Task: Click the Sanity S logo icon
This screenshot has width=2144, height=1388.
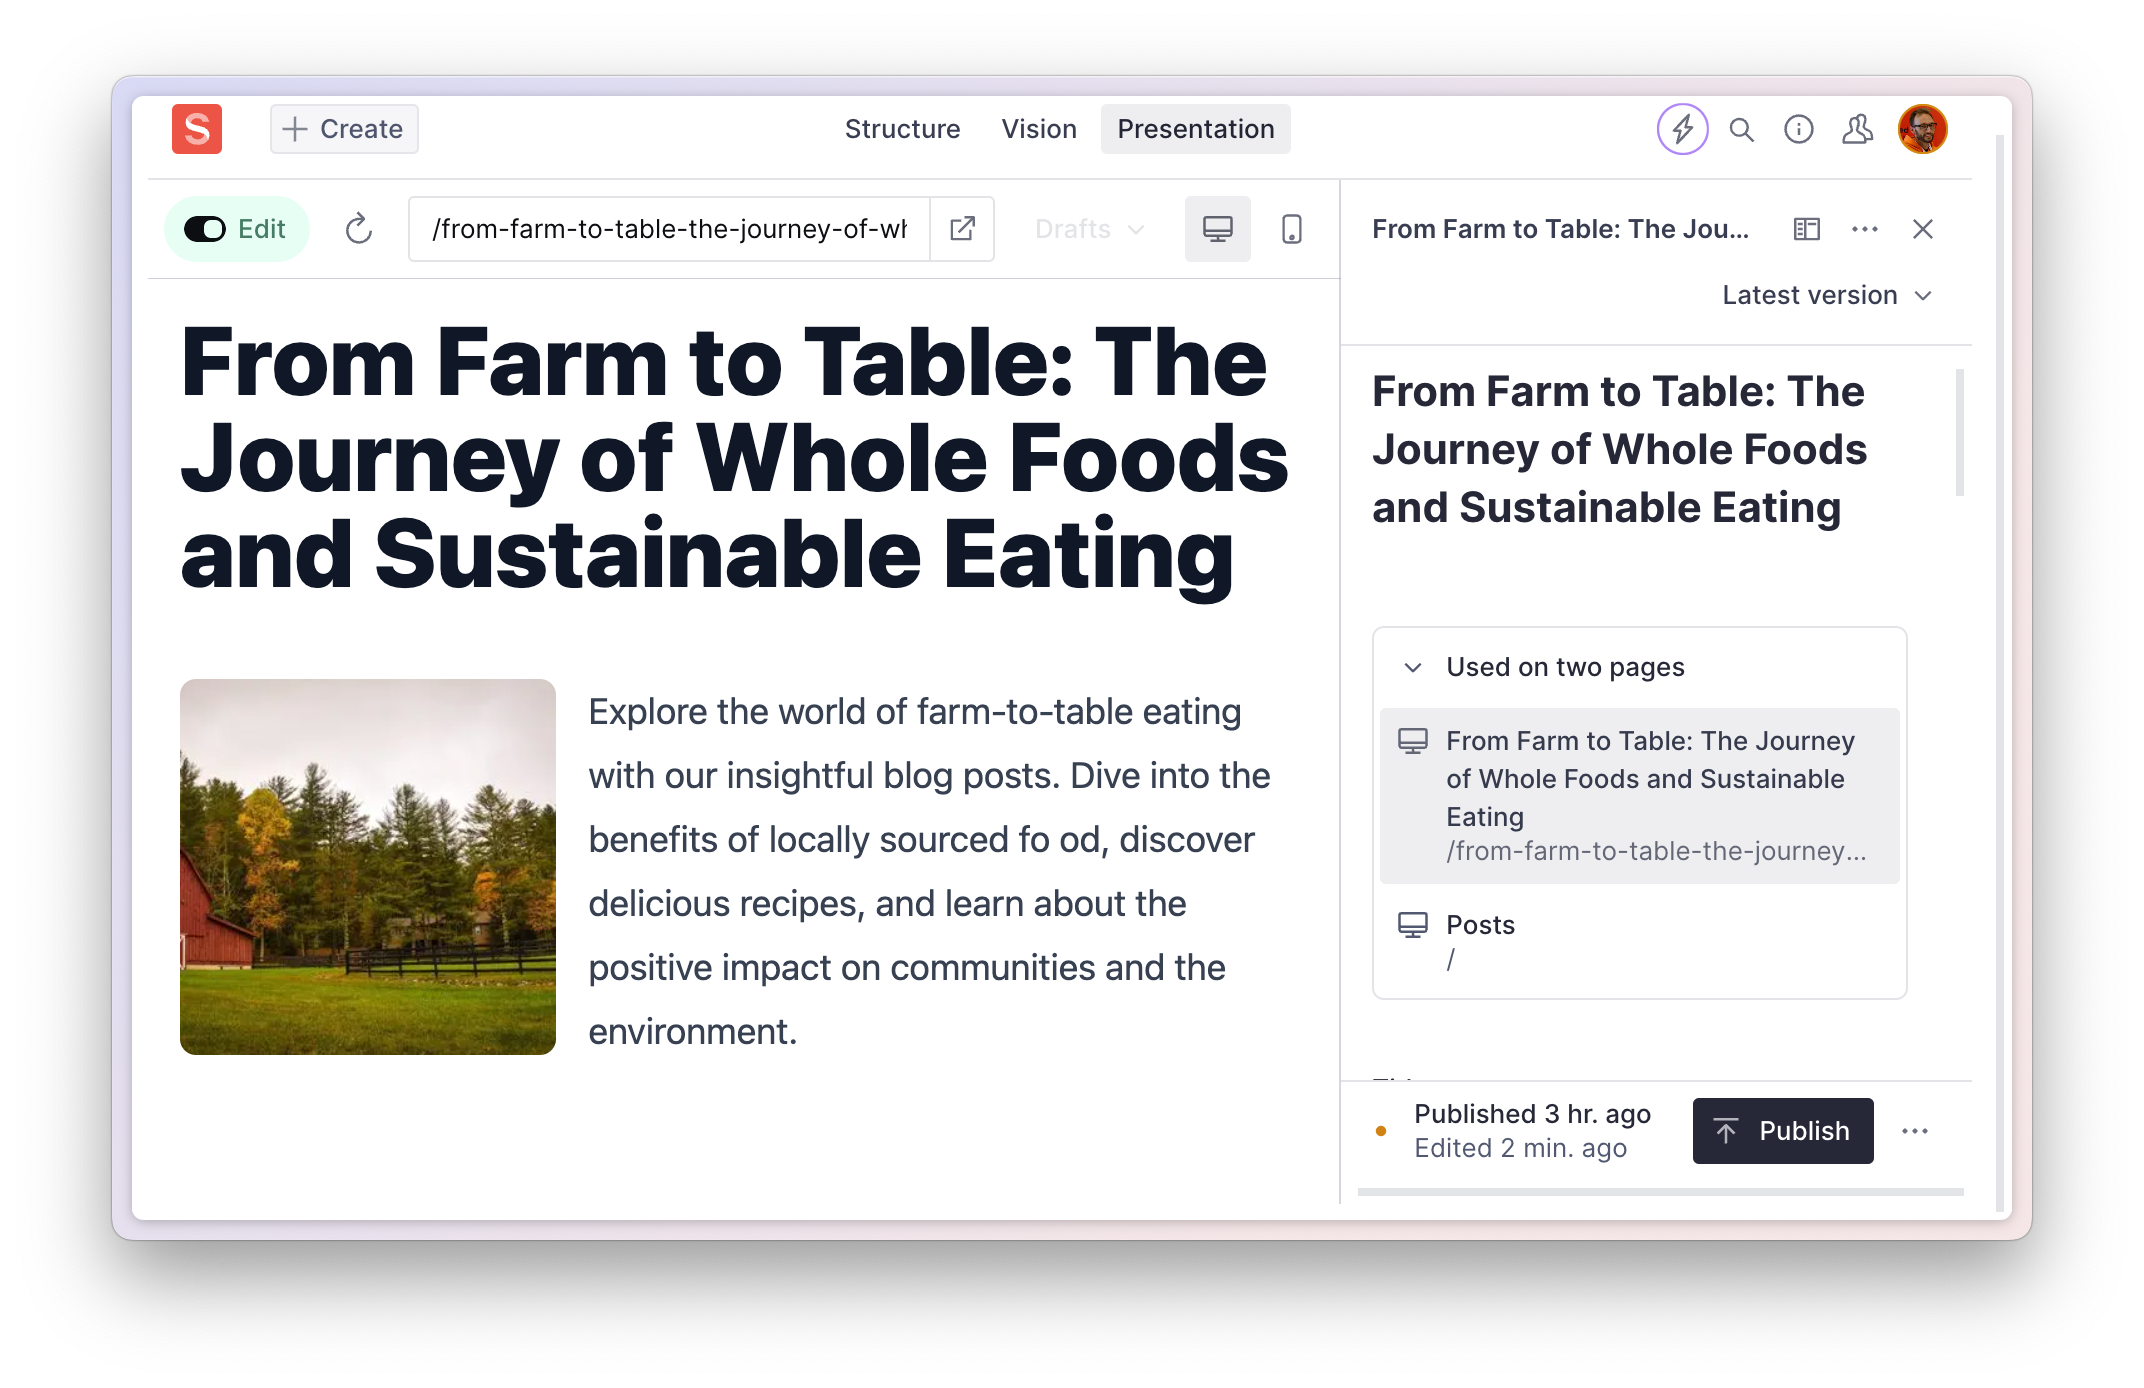Action: click(x=196, y=129)
